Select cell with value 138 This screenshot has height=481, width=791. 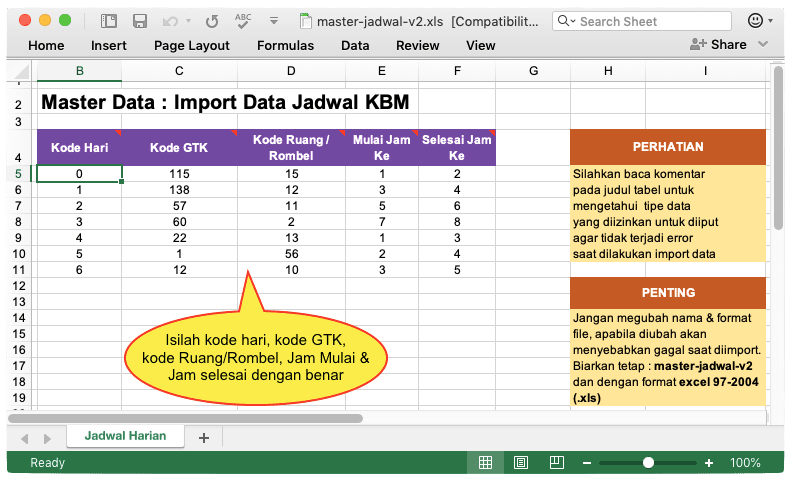coord(179,190)
